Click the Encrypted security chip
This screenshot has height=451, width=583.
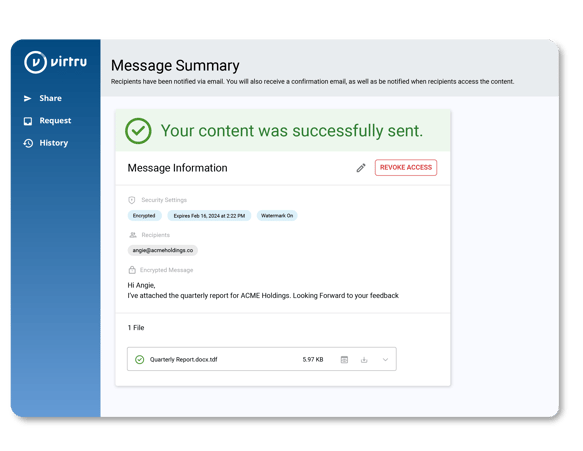tap(144, 216)
